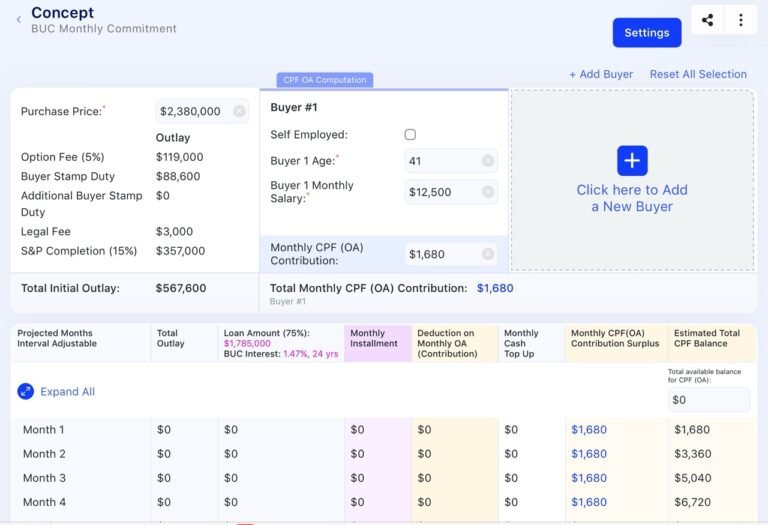
Task: Edit the Monthly CPF (OA) Contribution input $1,680
Action: pyautogui.click(x=451, y=254)
